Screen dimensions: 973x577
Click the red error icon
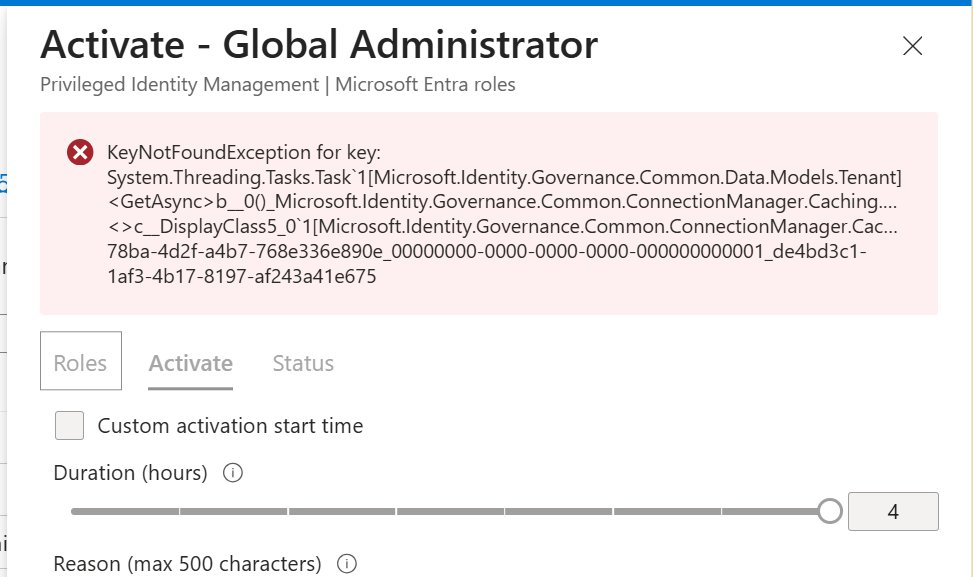(80, 152)
